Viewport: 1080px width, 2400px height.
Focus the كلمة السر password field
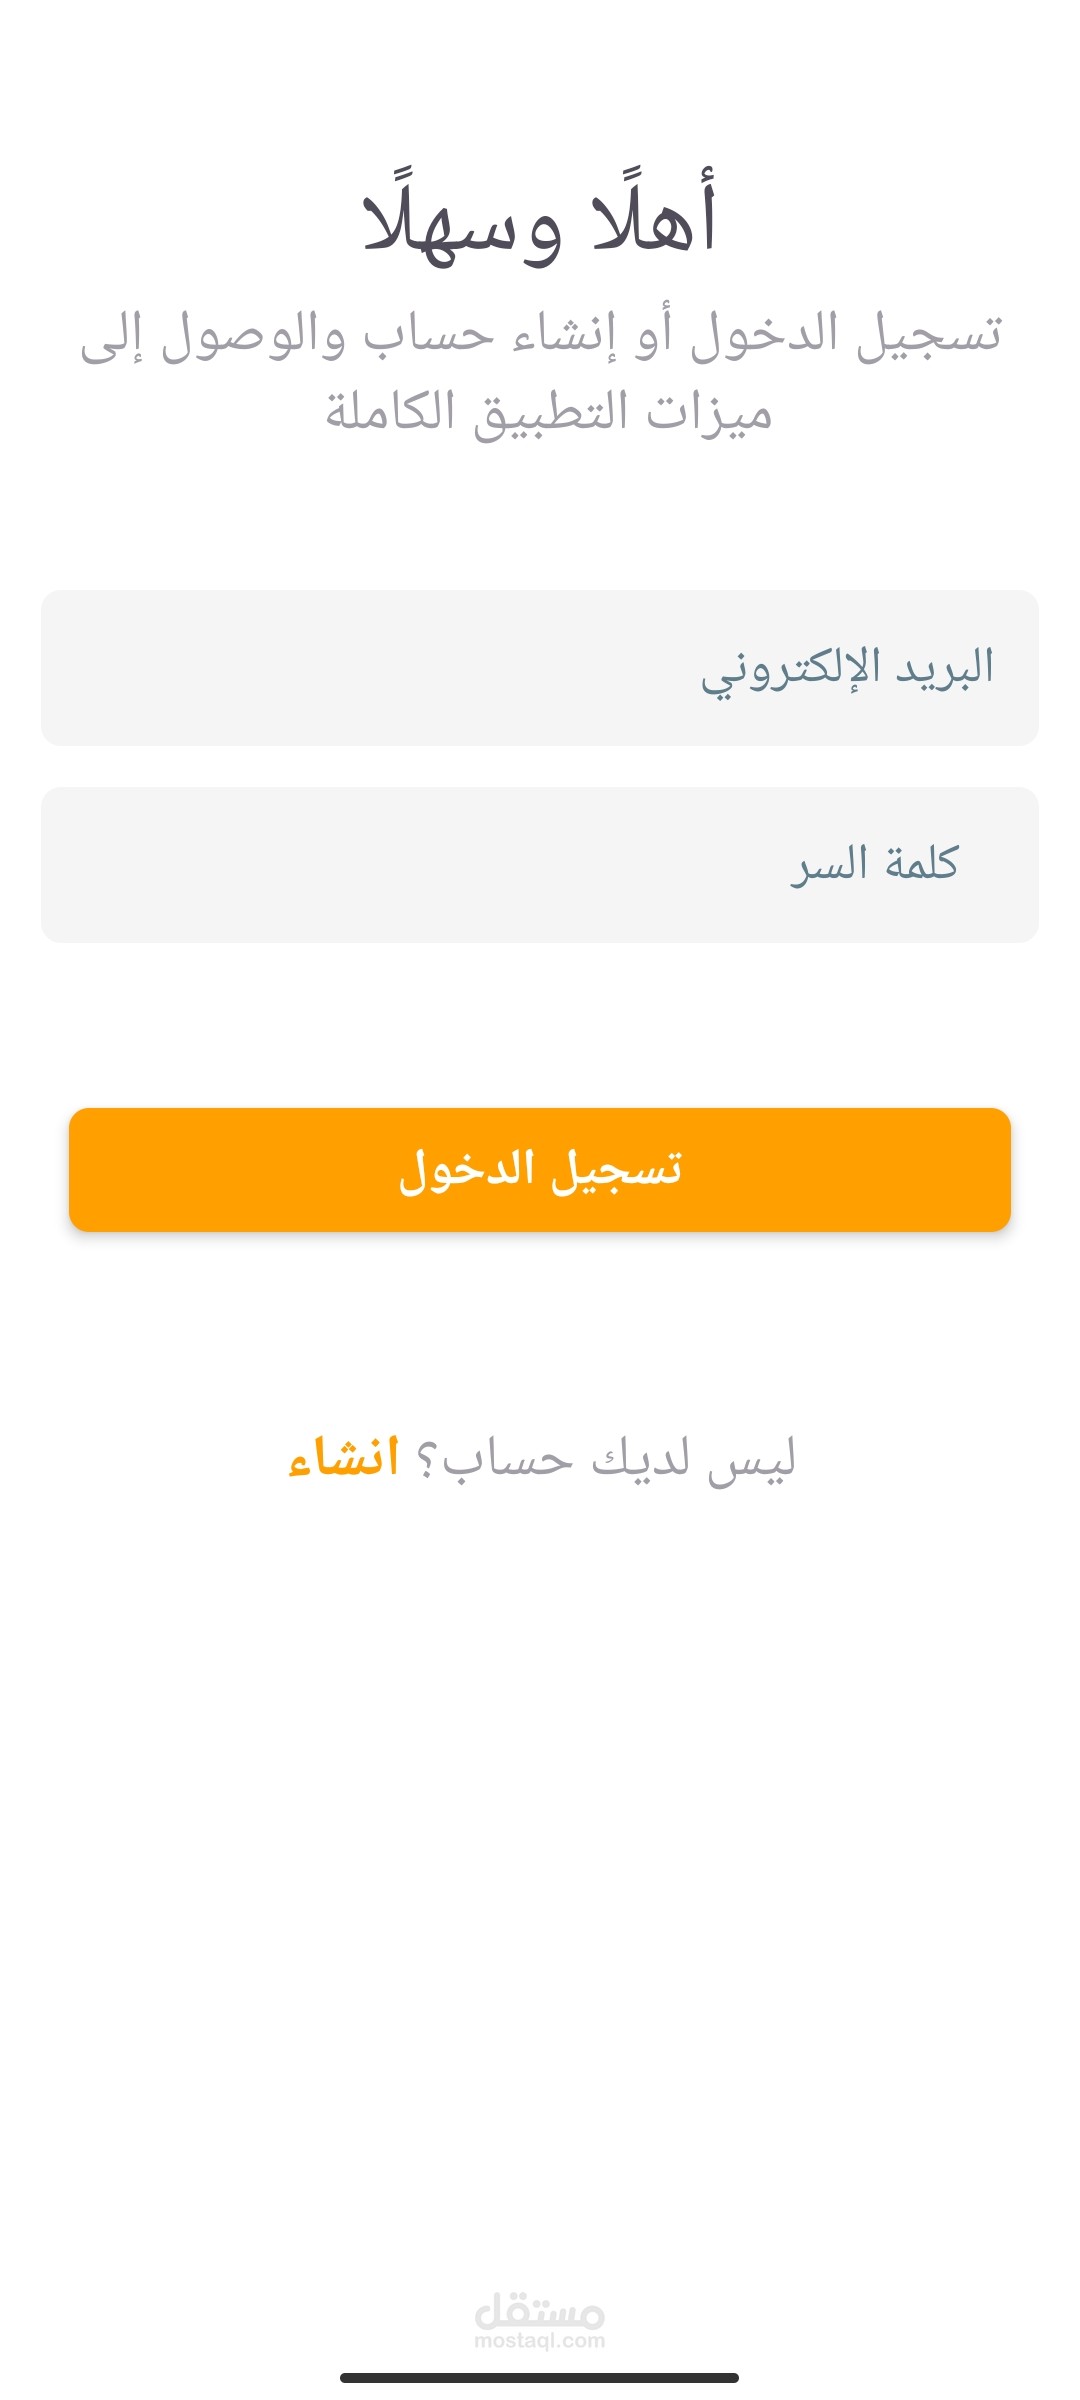pyautogui.click(x=540, y=865)
